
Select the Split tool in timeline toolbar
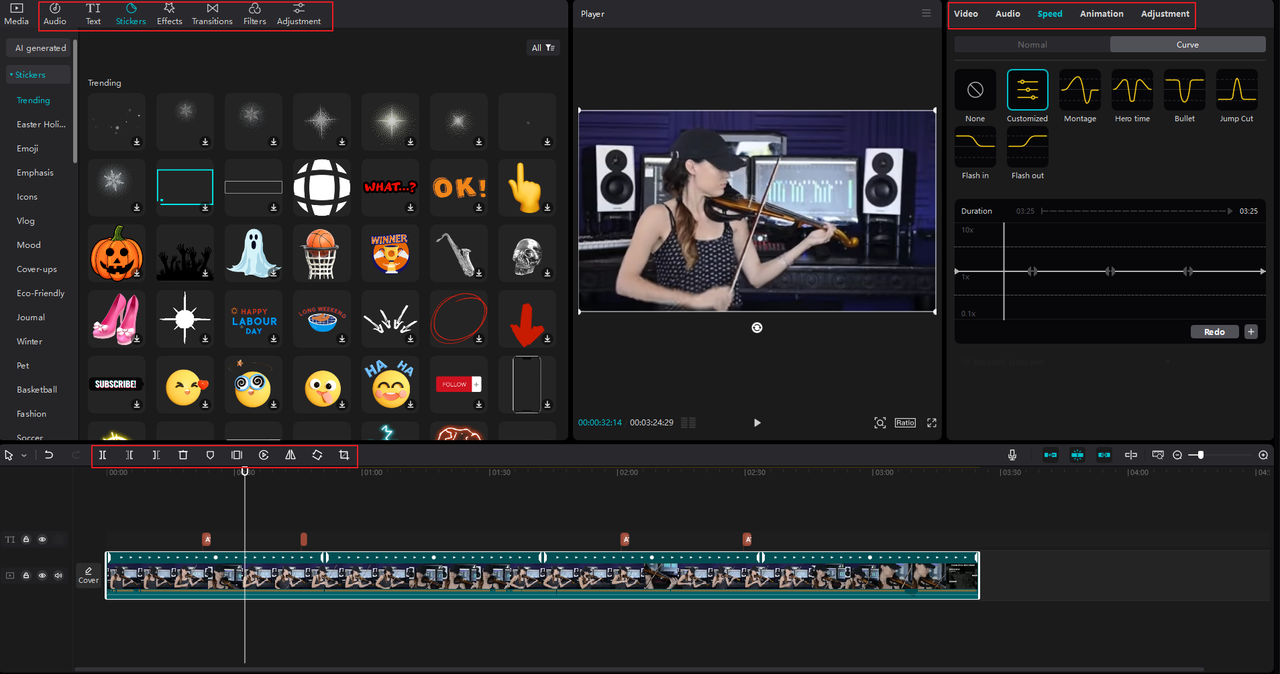[x=102, y=455]
